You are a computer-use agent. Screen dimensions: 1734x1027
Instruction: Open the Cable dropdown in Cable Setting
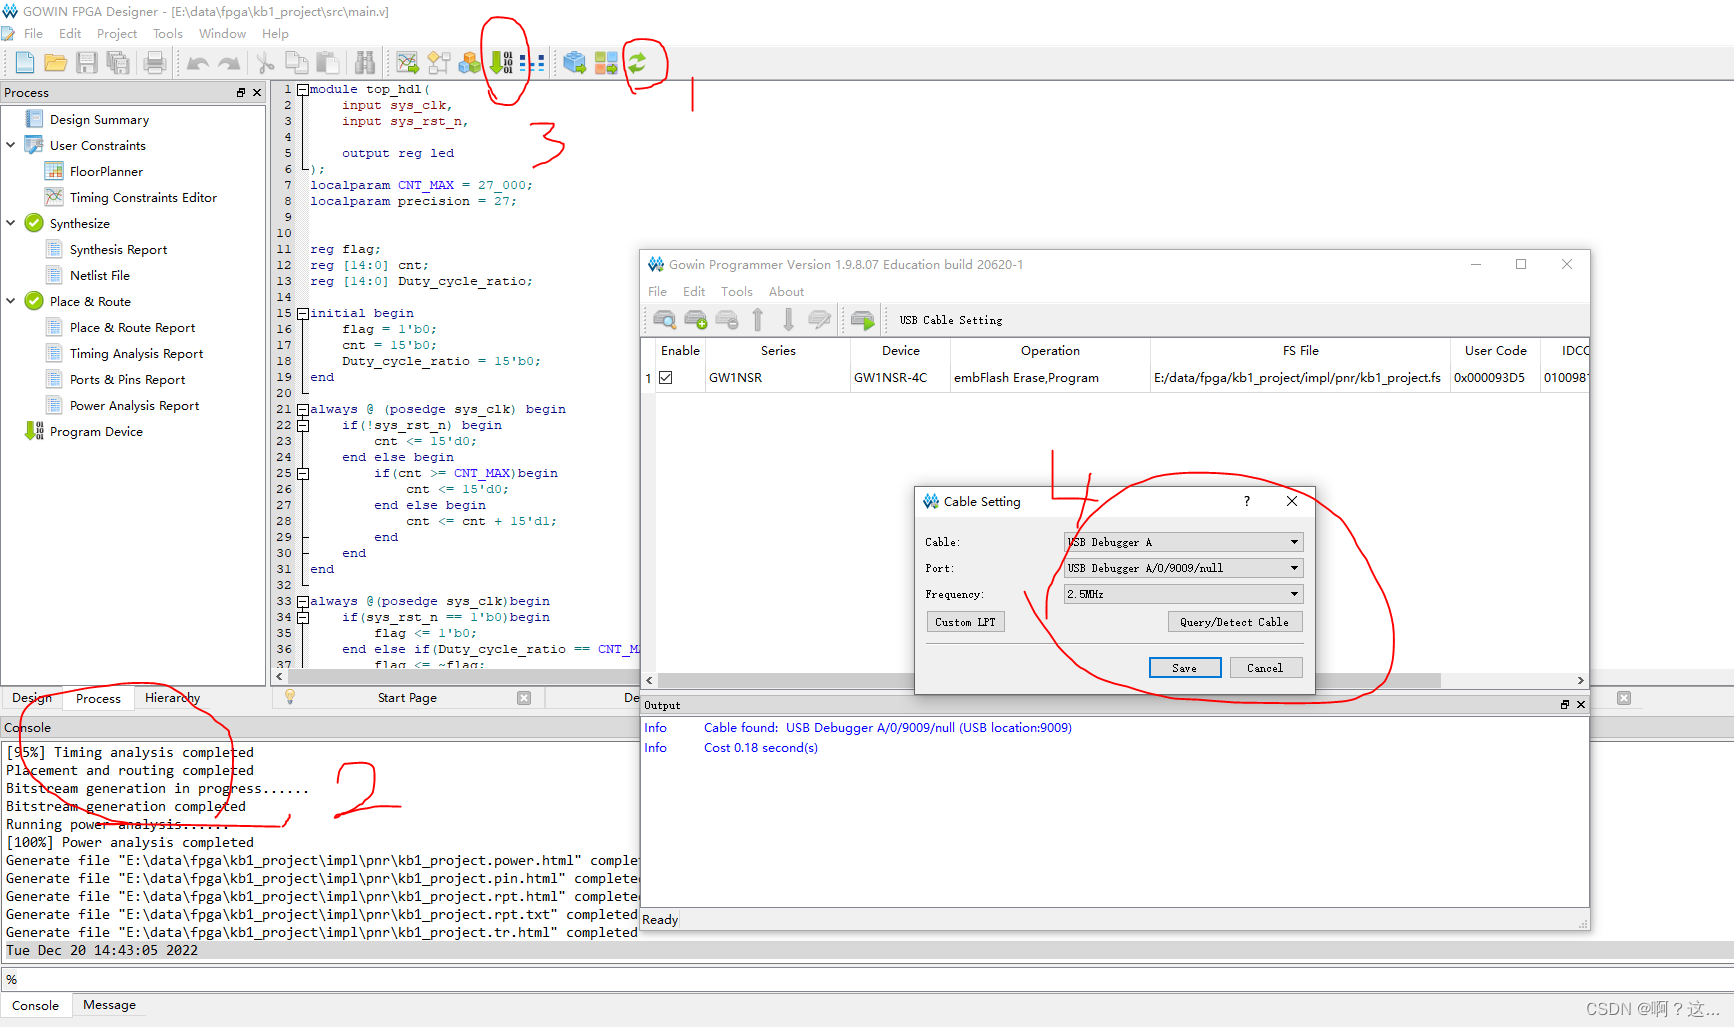coord(1183,542)
